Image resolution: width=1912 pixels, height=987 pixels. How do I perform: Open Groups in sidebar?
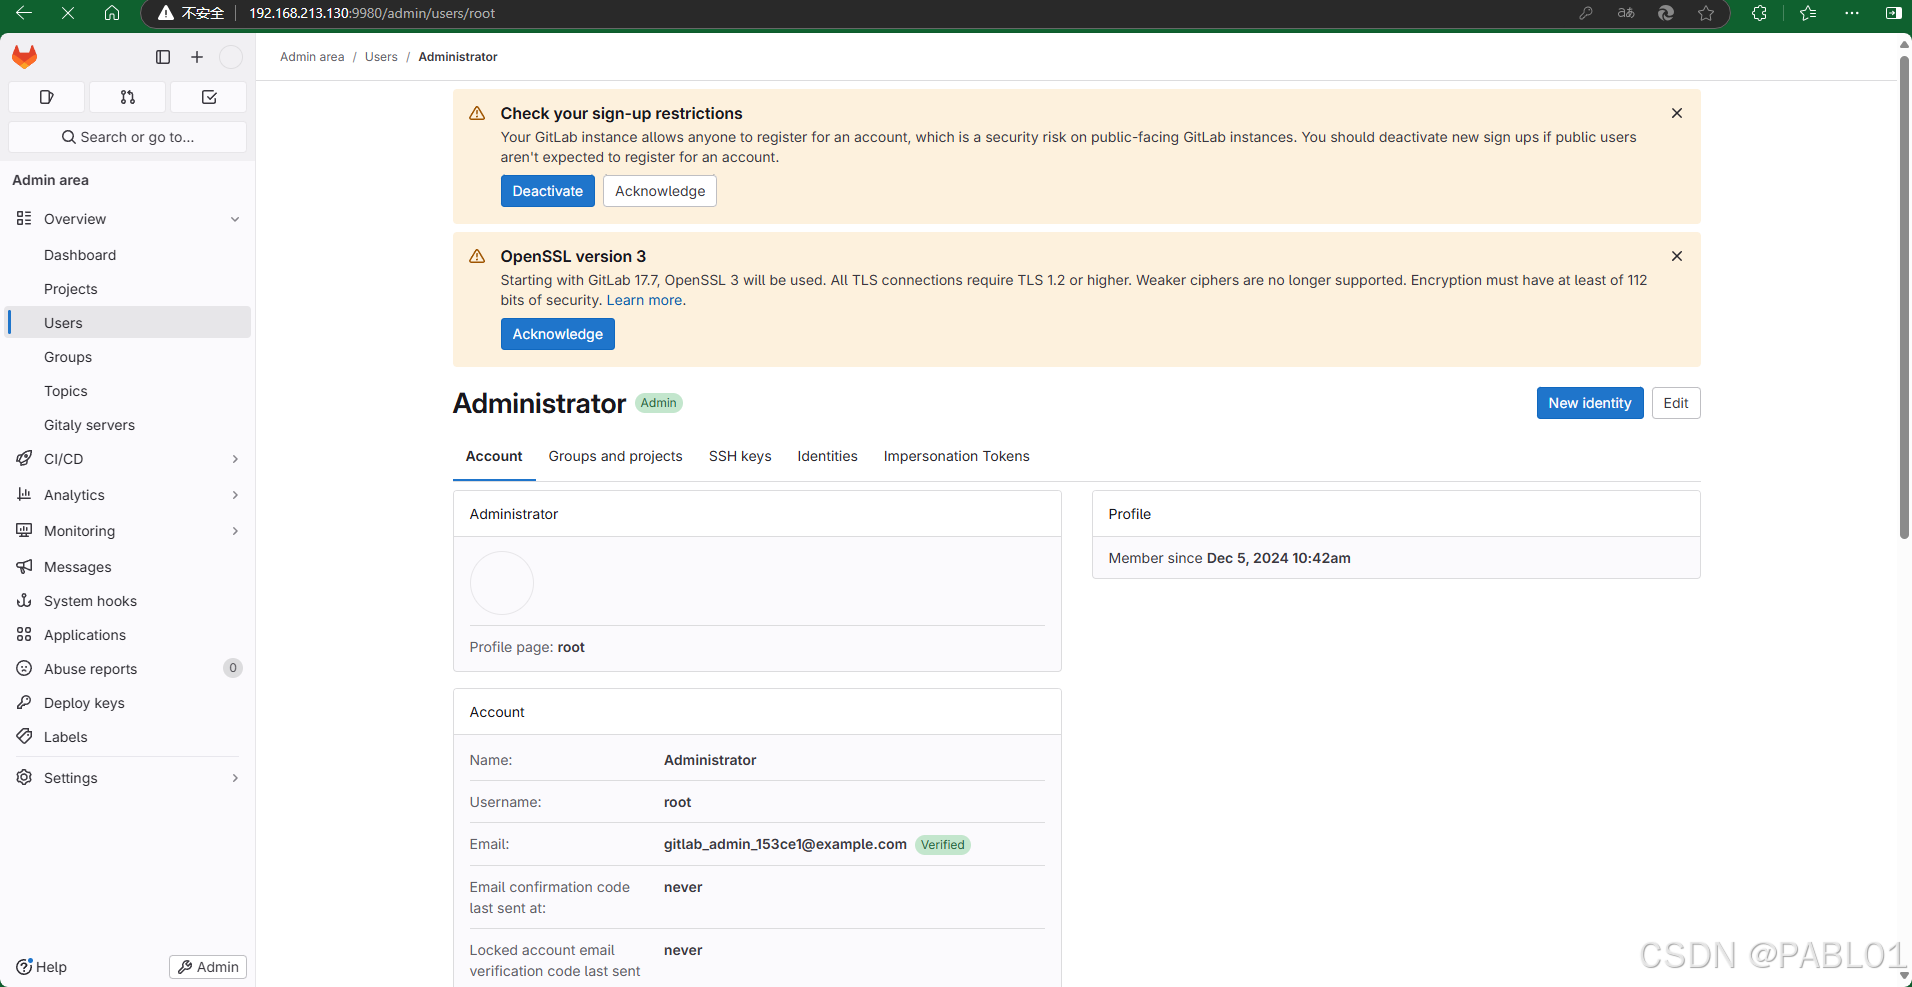pyautogui.click(x=128, y=357)
